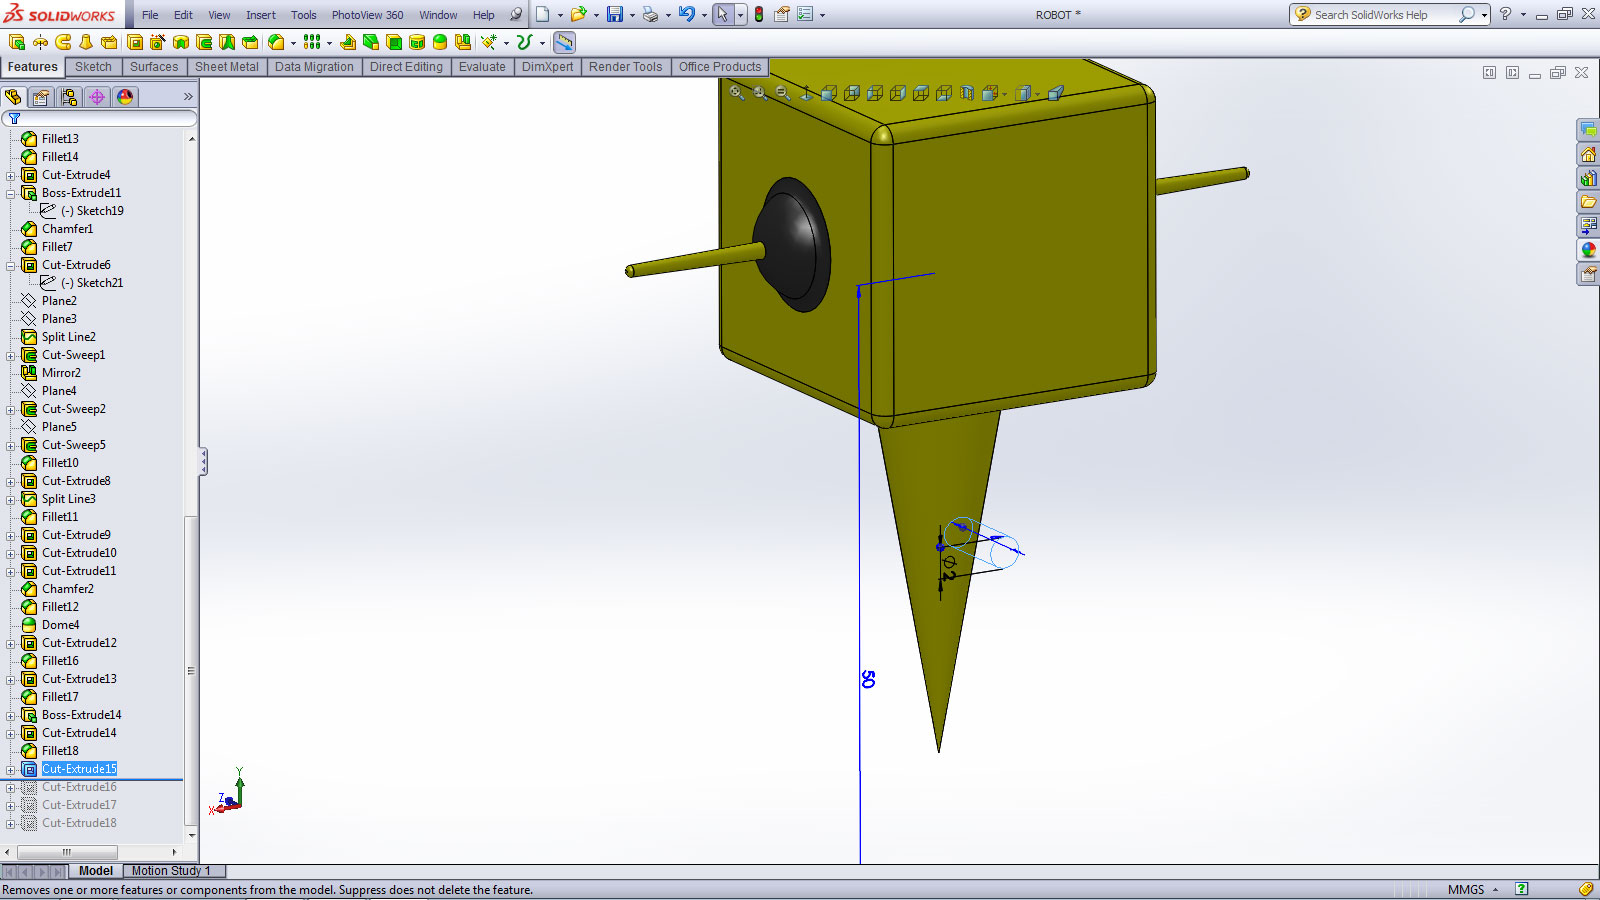
Task: Switch to the Sketch tab
Action: [x=93, y=67]
